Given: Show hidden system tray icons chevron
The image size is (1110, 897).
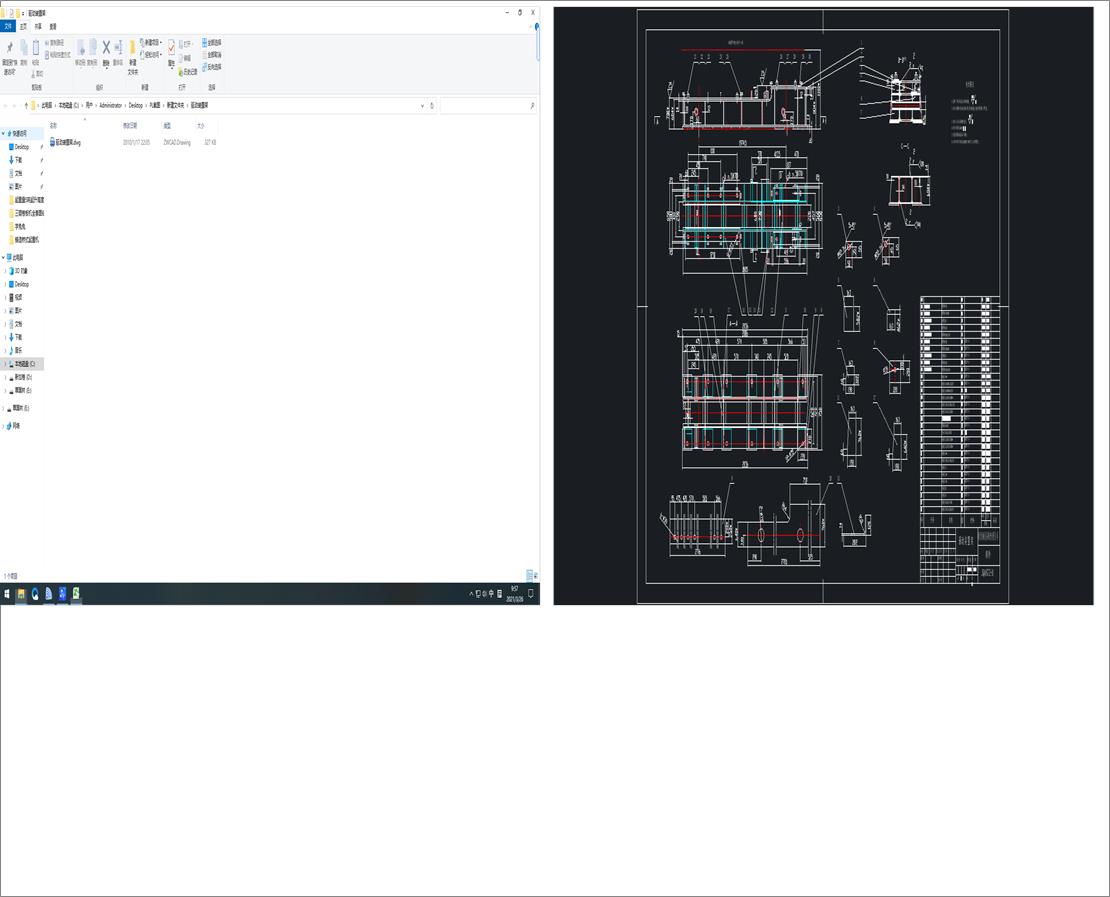Looking at the screenshot, I should tap(471, 594).
